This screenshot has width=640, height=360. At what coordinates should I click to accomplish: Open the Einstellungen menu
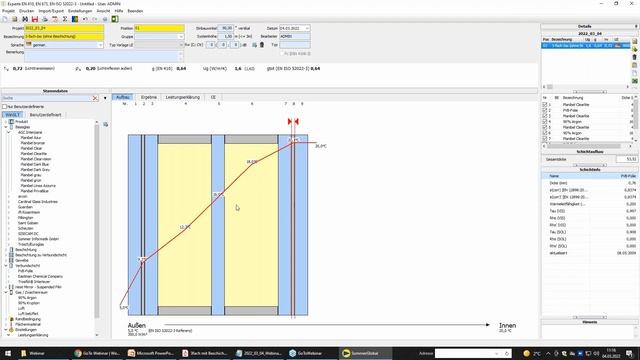tap(80, 11)
